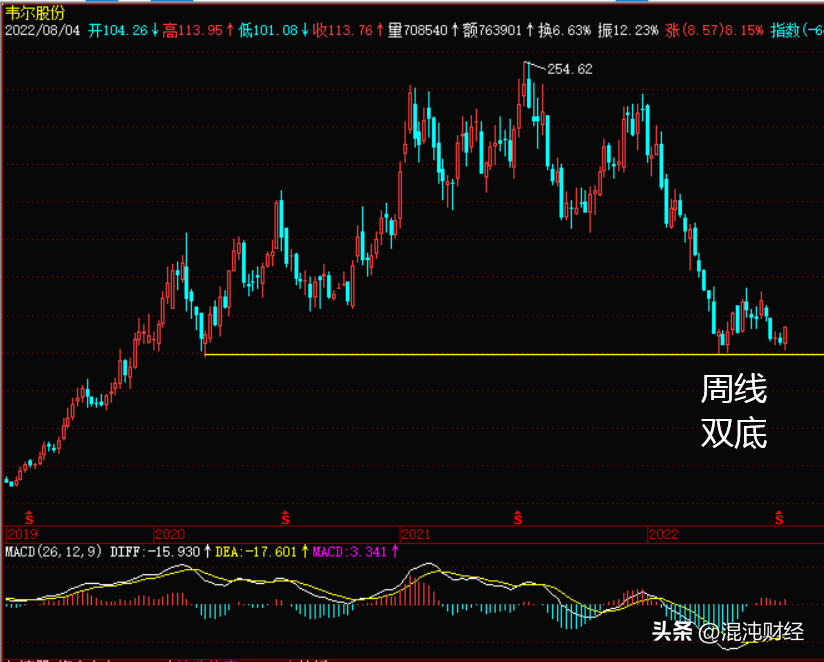Click the S marker in the 2021 section

(518, 518)
